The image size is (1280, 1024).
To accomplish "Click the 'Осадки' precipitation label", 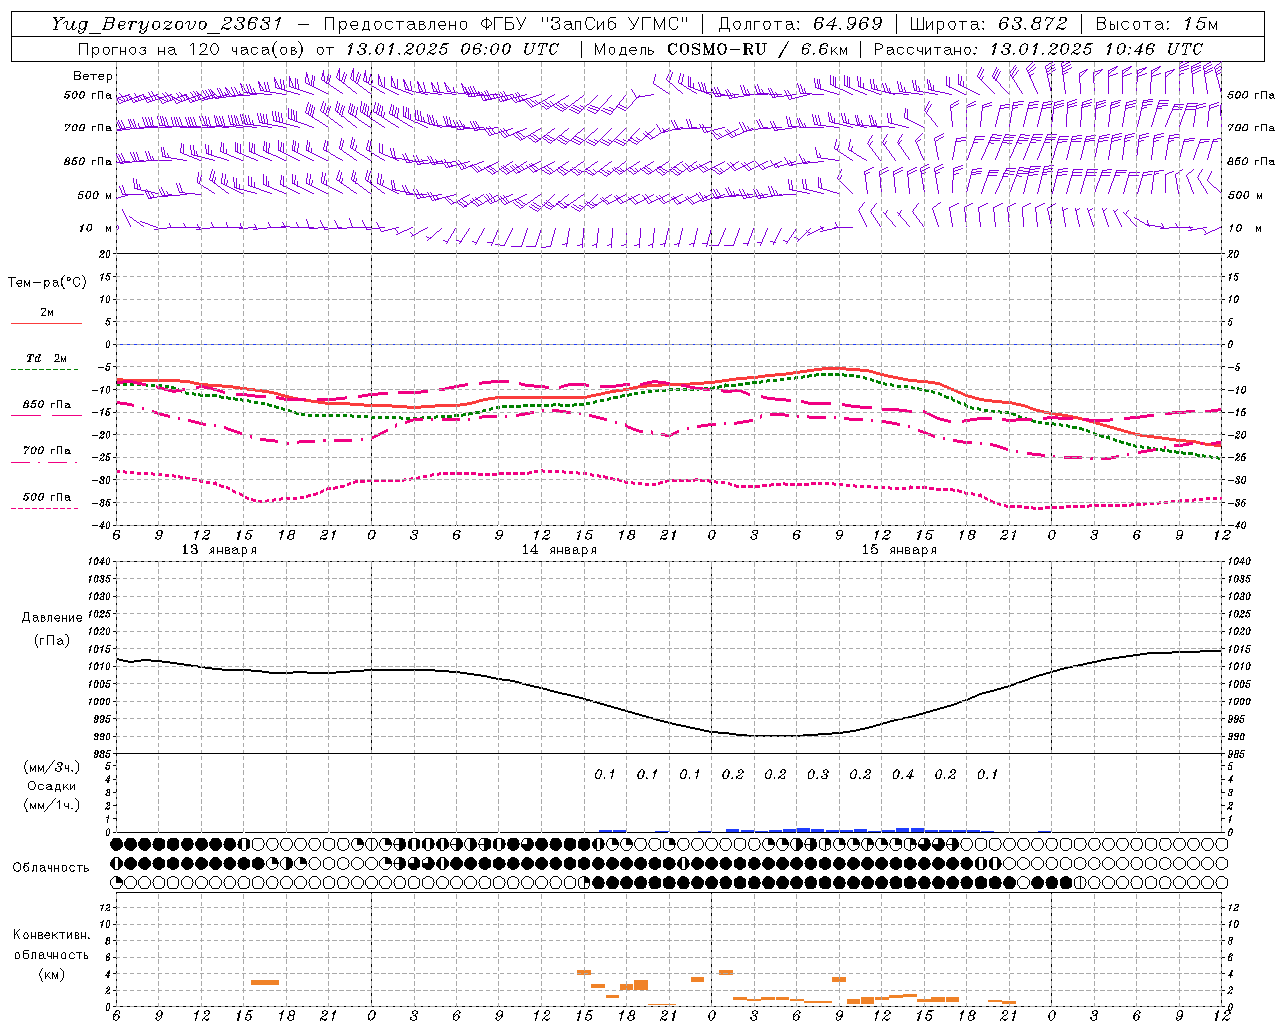I will 52,786.
